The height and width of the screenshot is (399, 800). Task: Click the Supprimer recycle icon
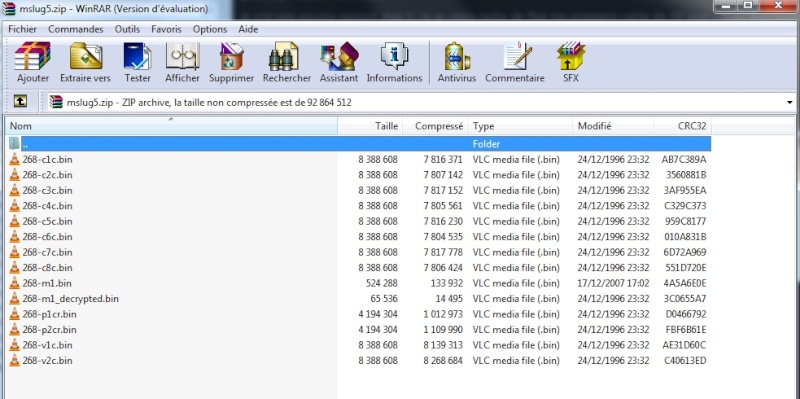[x=231, y=56]
